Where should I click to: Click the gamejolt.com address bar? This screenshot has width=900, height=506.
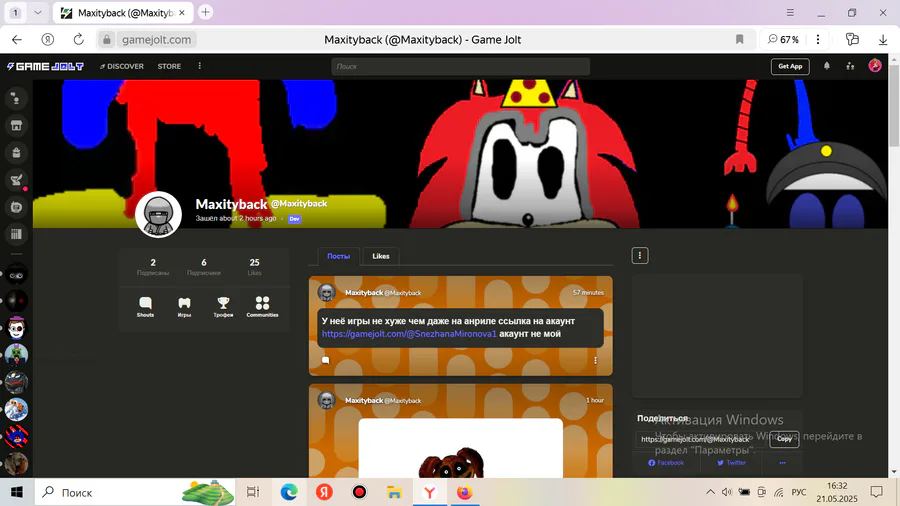point(157,40)
